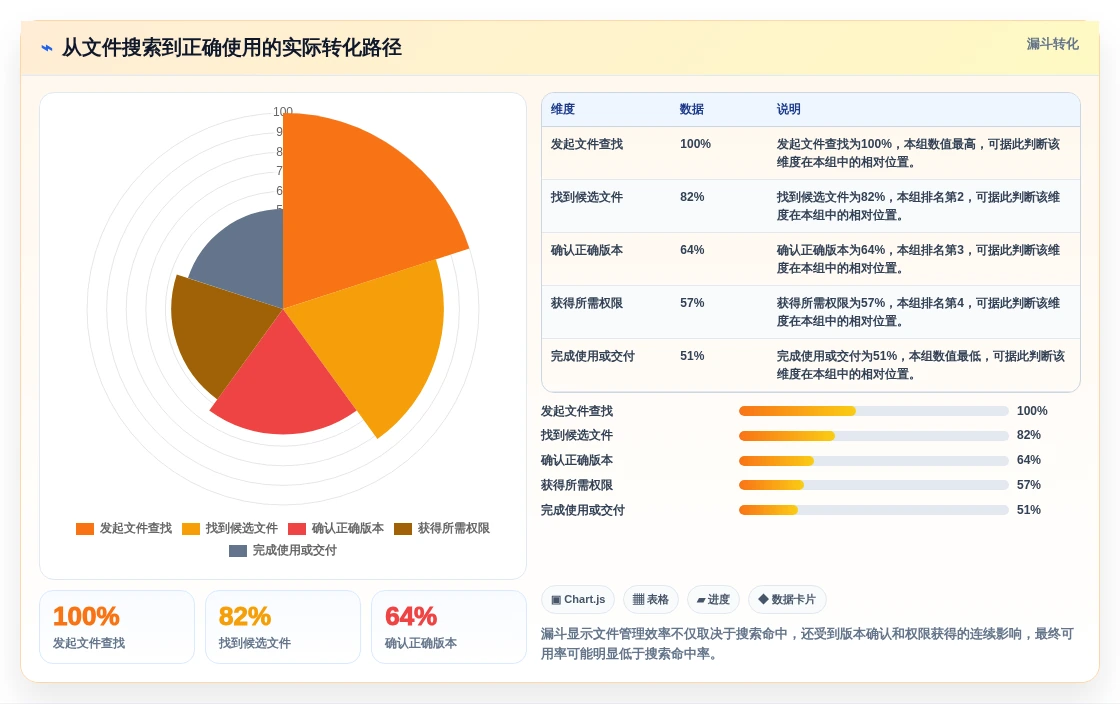This screenshot has width=1120, height=704.
Task: Select the 完成使用或交付 table row label
Action: tap(592, 356)
